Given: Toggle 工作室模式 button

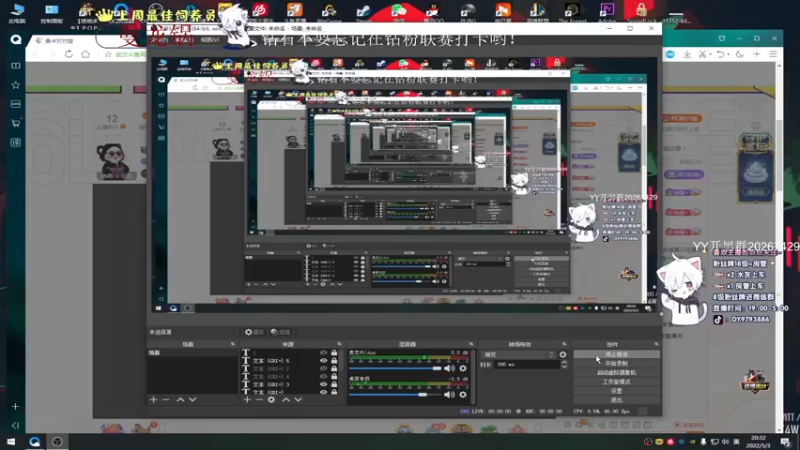Looking at the screenshot, I should pos(616,382).
